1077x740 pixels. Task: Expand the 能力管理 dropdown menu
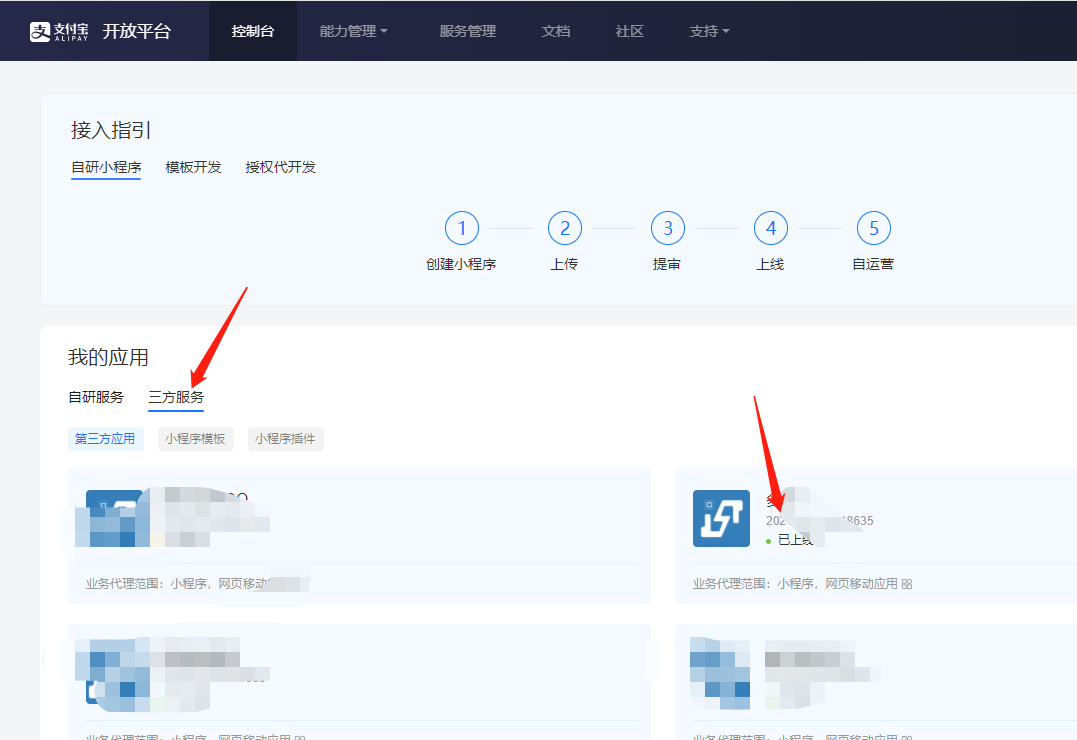point(354,32)
